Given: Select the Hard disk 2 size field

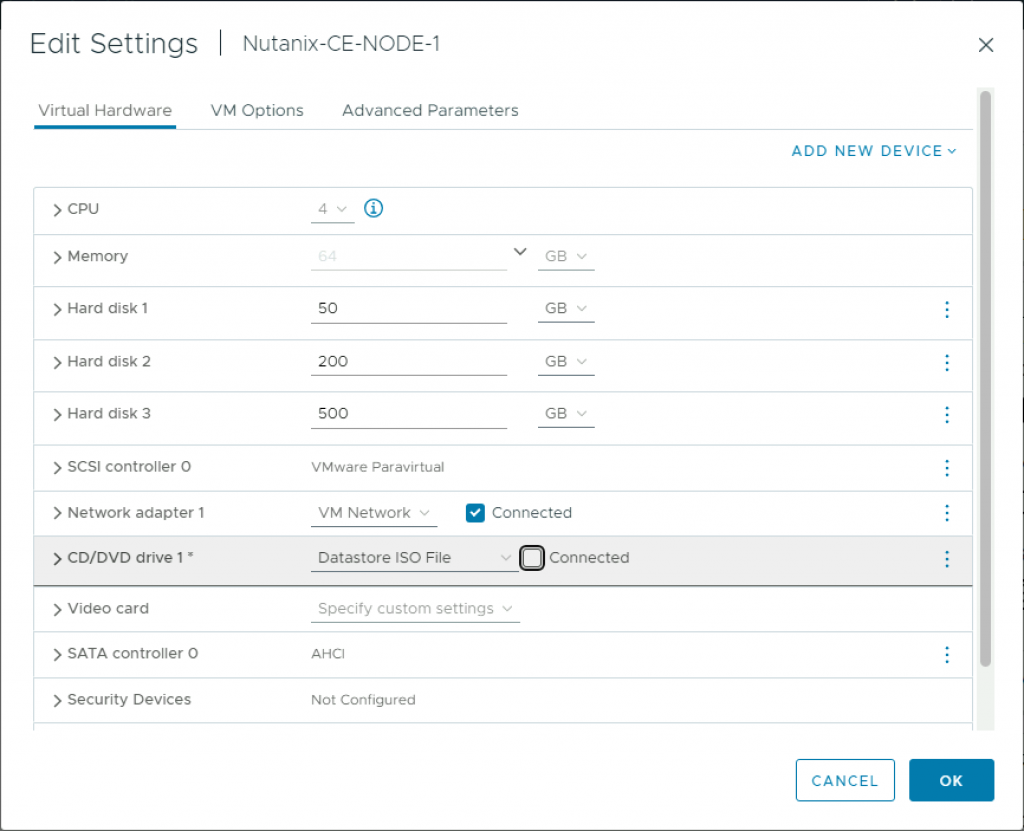Looking at the screenshot, I should (408, 360).
